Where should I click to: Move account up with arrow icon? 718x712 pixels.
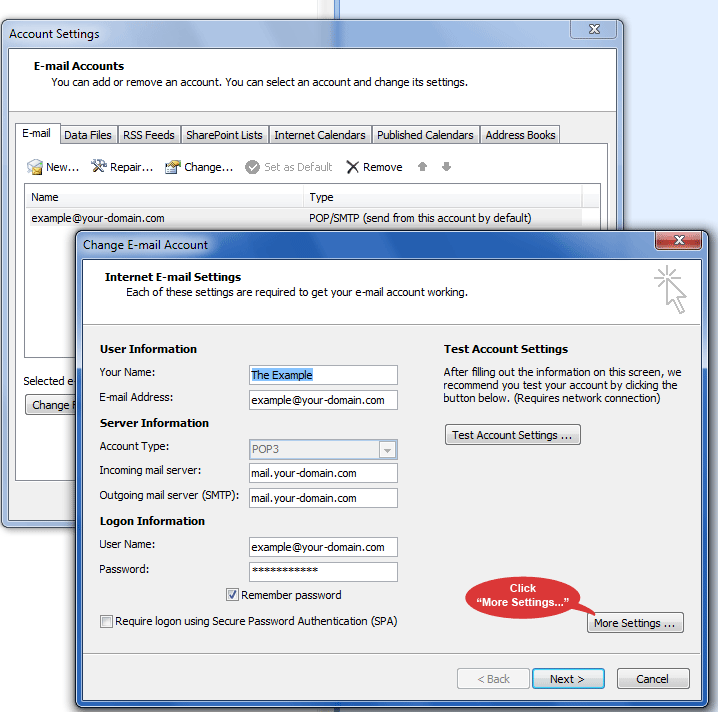(422, 167)
